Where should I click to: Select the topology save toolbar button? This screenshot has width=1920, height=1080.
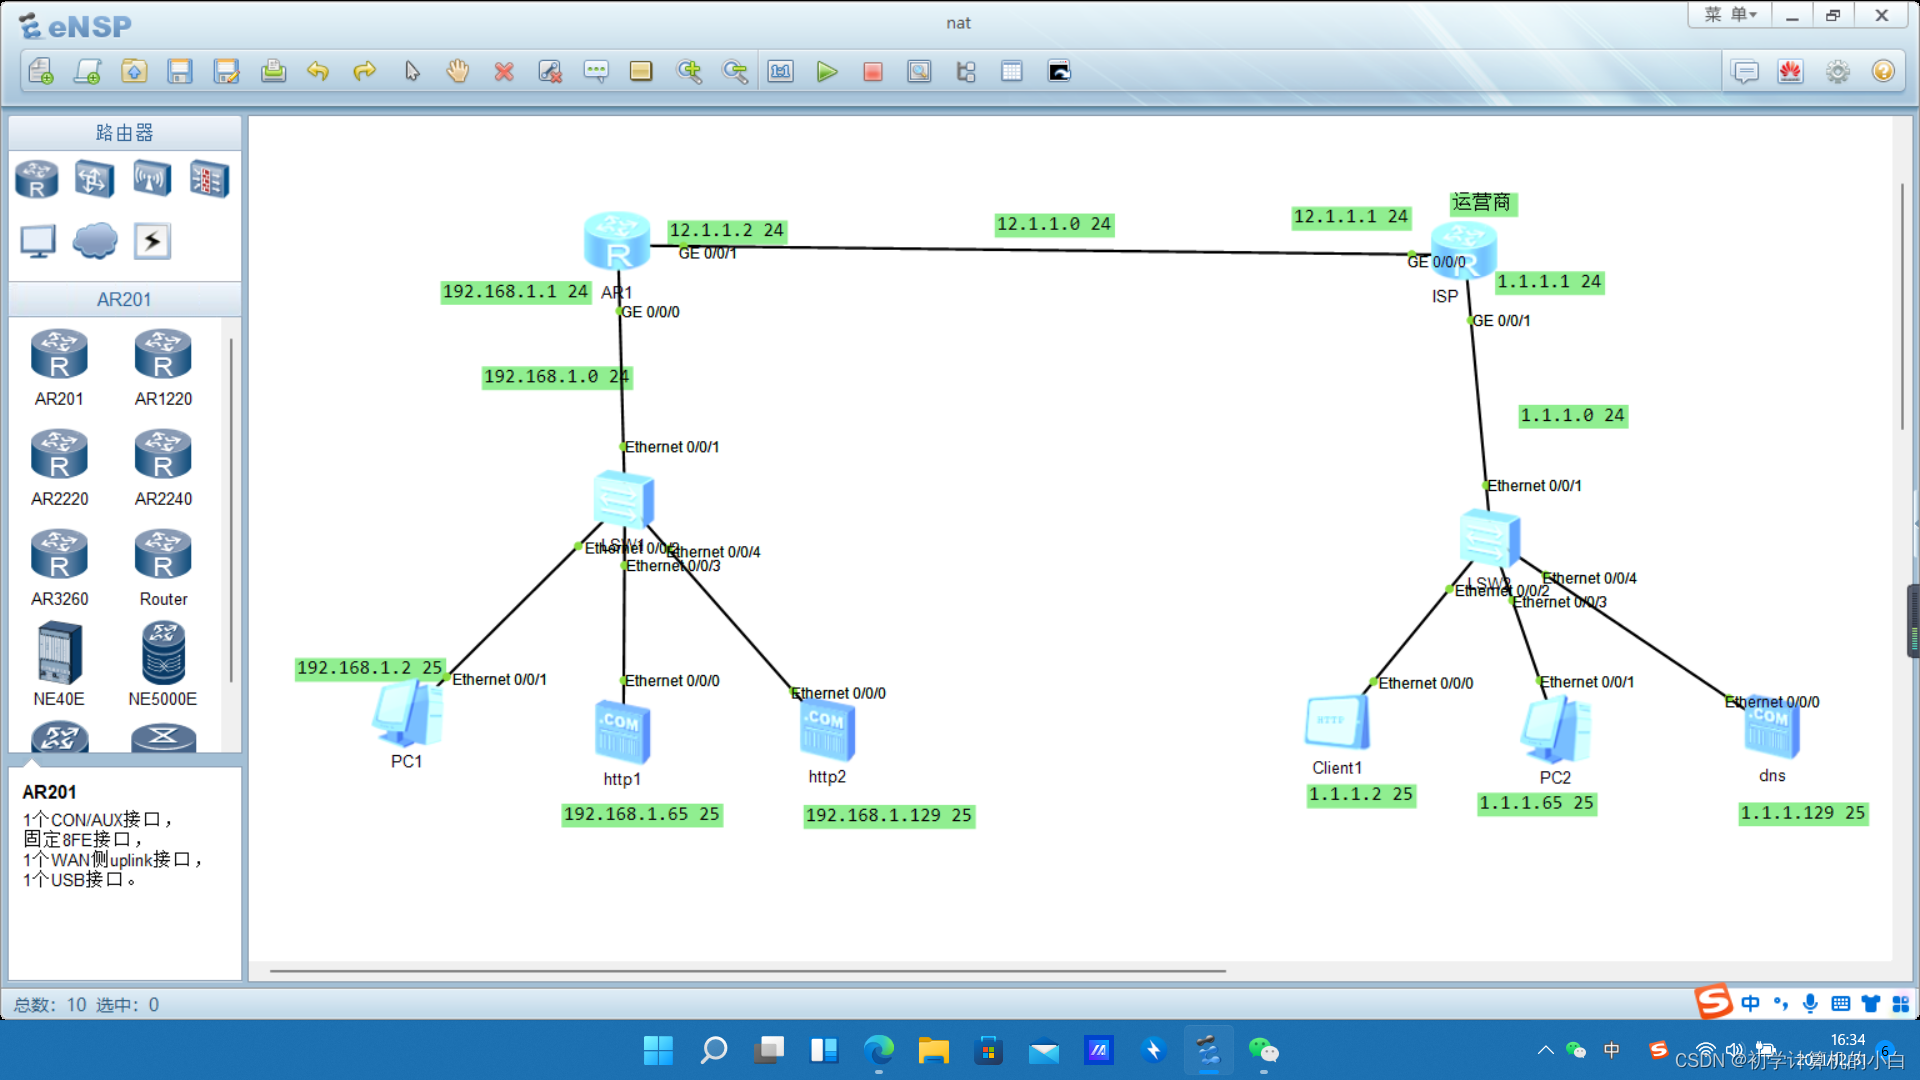click(x=179, y=71)
